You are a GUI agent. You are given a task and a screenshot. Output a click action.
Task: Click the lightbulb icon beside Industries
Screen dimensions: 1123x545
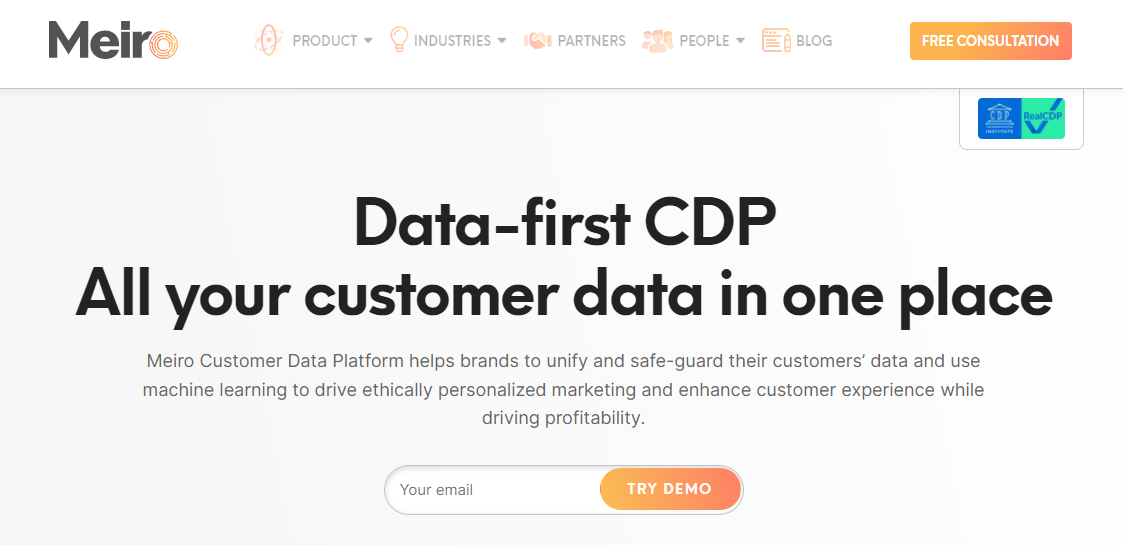[398, 39]
